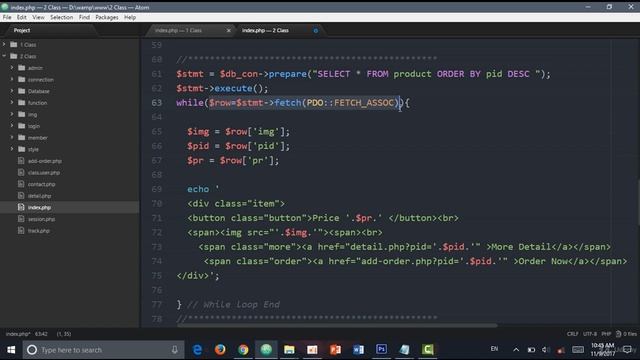Viewport: 640px width, 360px height.
Task: Click the unsaved-changes dot on the 2 Class tab
Action: tap(316, 31)
